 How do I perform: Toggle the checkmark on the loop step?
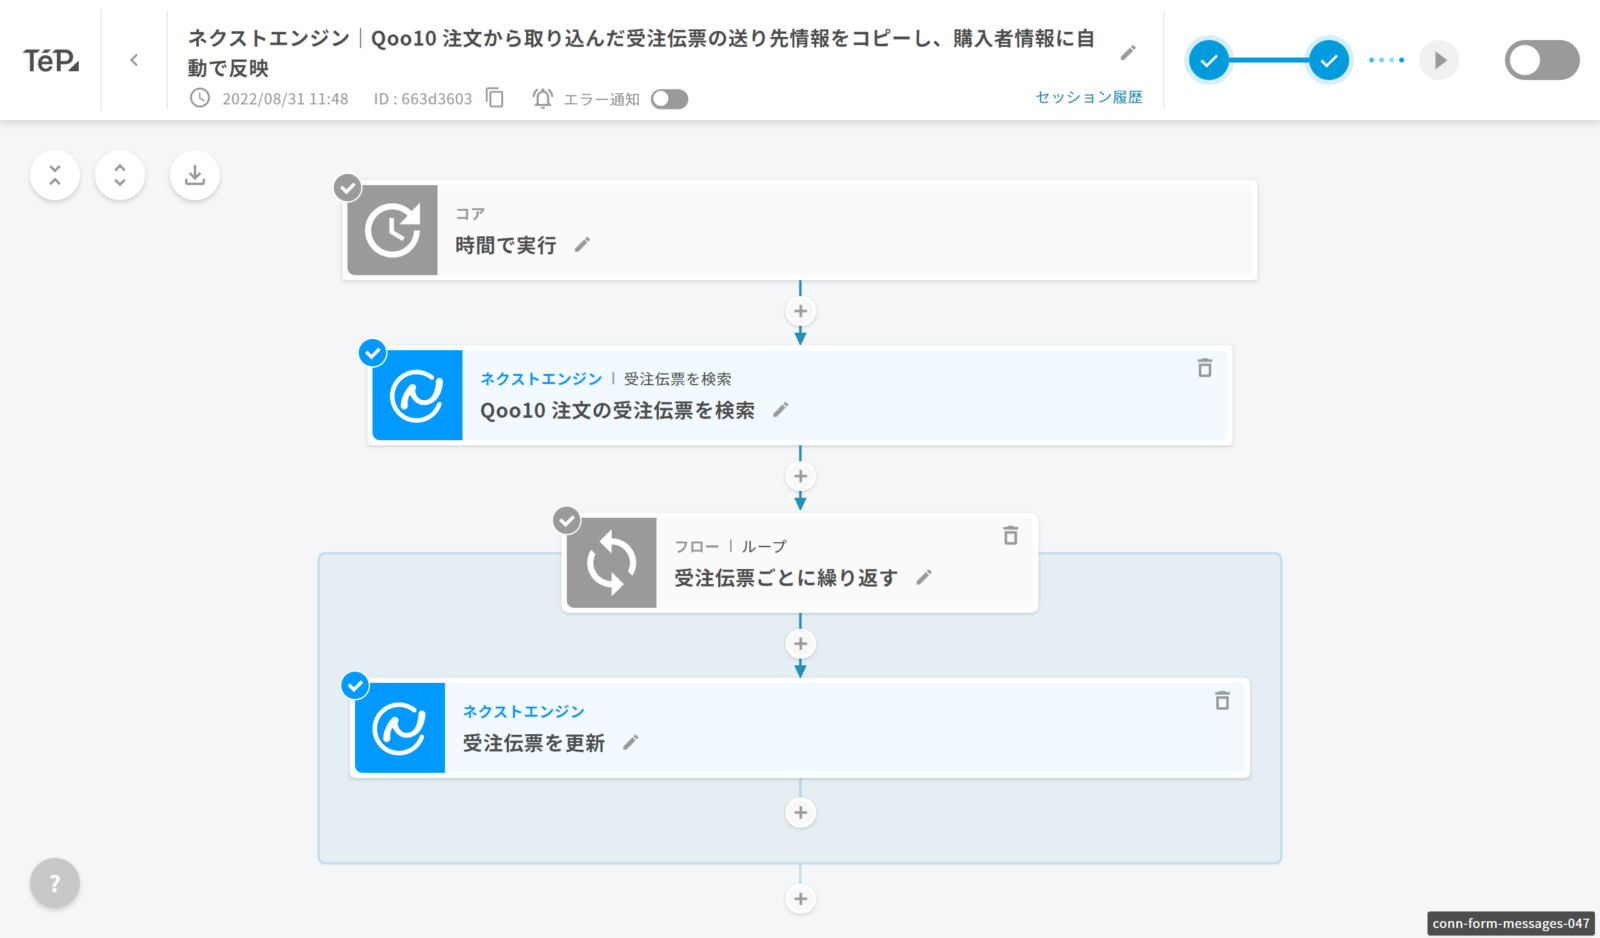pyautogui.click(x=567, y=520)
